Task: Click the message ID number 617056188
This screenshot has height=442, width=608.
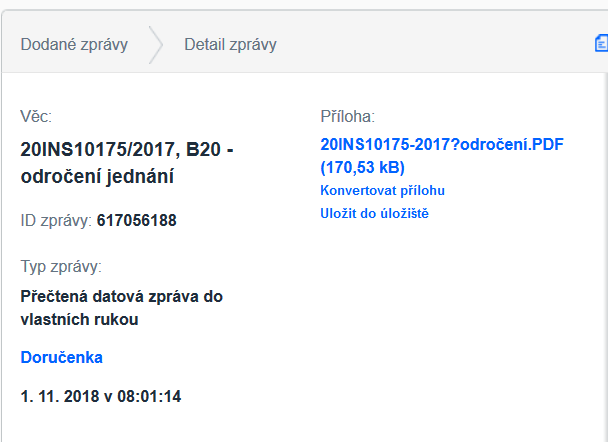Action: click(x=136, y=219)
